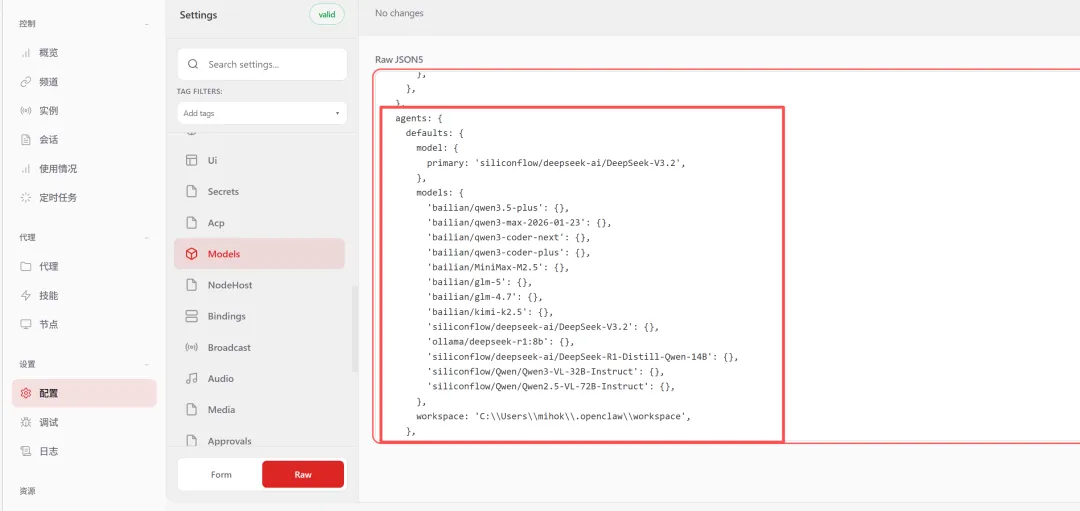
Task: Click the 日志 log icon
Action: coord(25,451)
